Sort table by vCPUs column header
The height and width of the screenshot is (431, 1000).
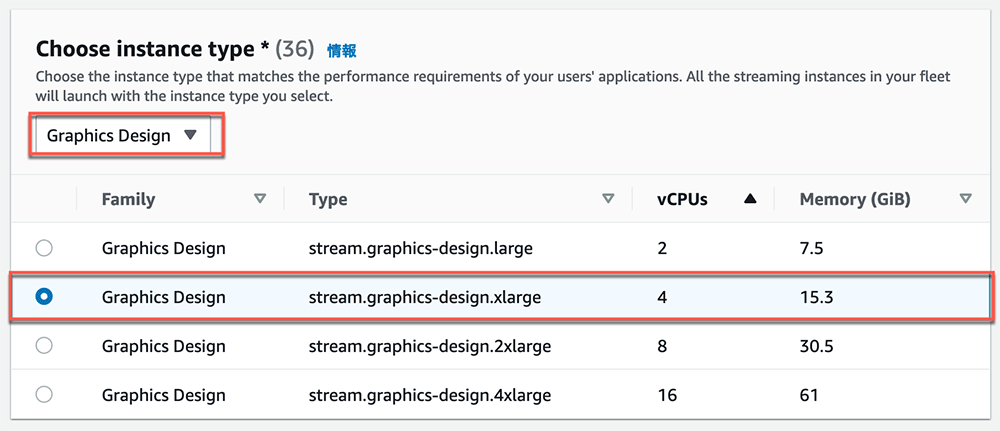tap(682, 200)
